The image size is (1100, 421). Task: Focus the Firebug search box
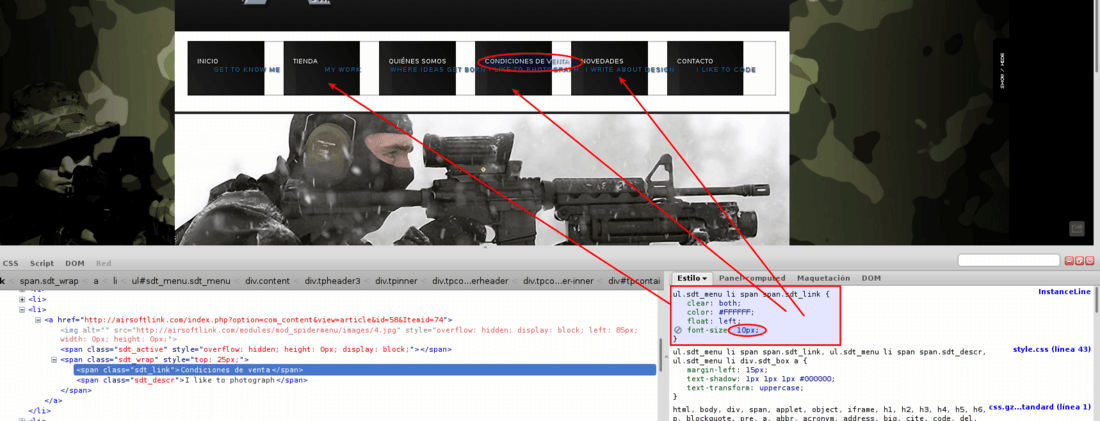[x=1008, y=261]
